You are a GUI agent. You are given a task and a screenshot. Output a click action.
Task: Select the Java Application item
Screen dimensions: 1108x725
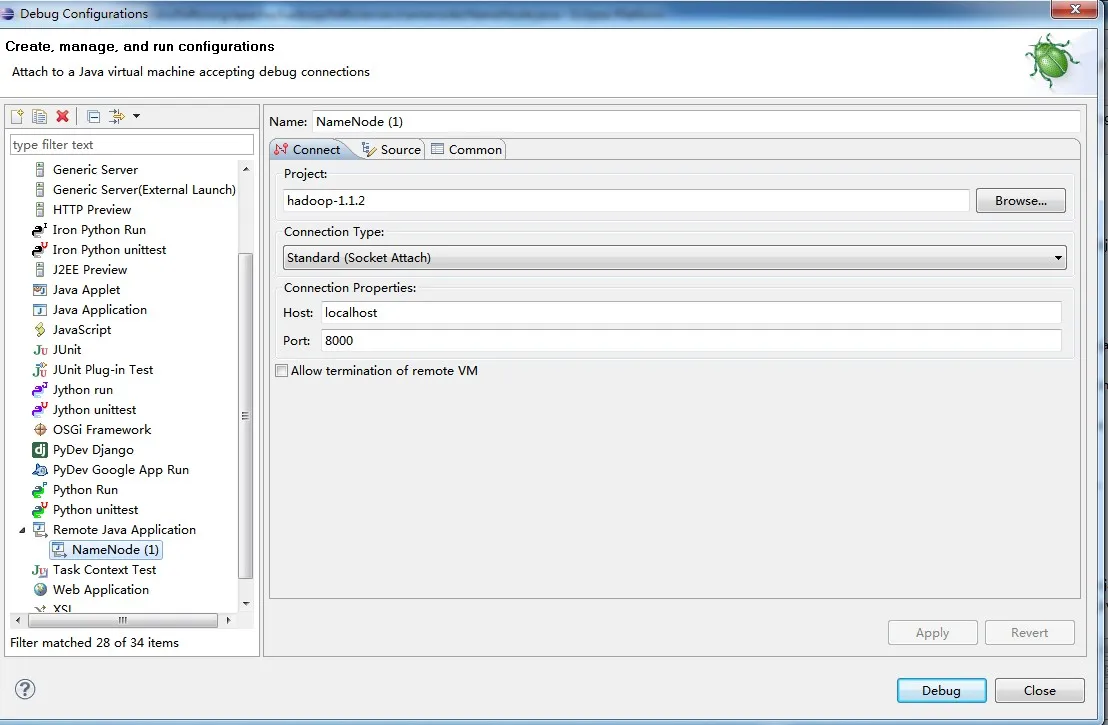[100, 310]
